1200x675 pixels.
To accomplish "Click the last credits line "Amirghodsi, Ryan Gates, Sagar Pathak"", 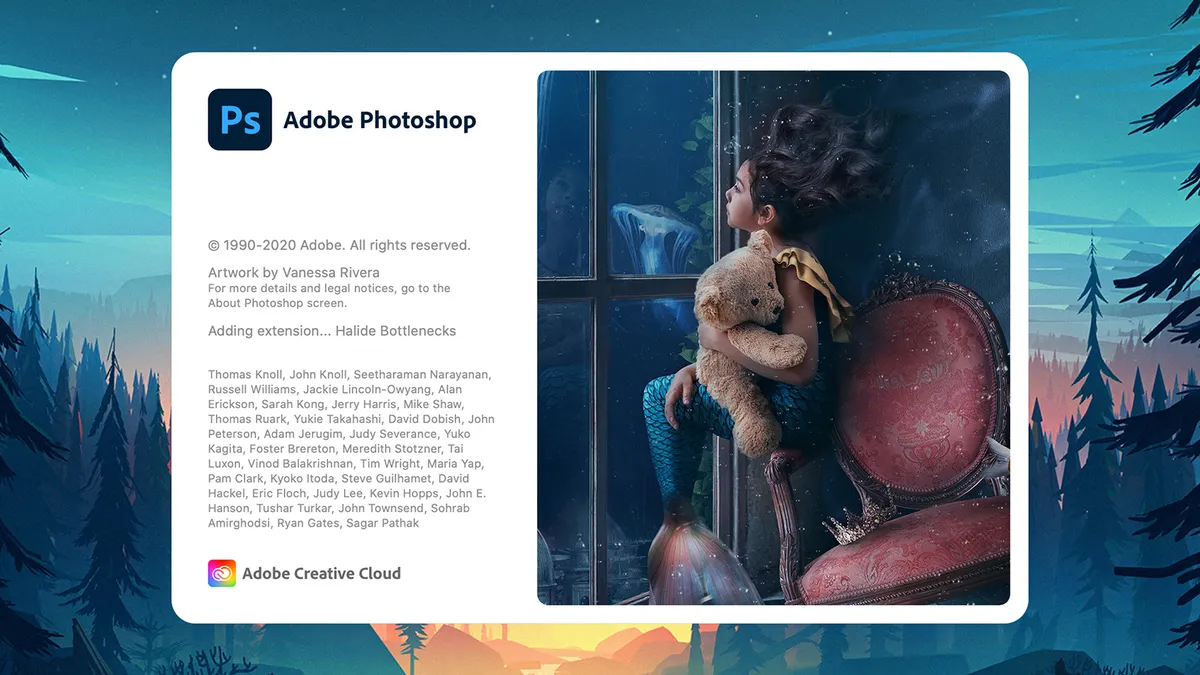I will pos(314,523).
